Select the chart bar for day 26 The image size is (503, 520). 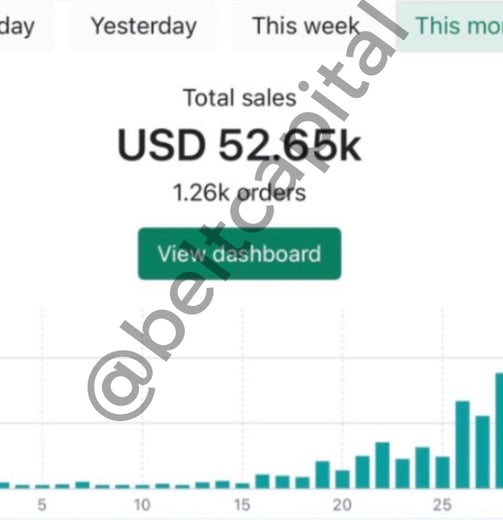(x=462, y=445)
